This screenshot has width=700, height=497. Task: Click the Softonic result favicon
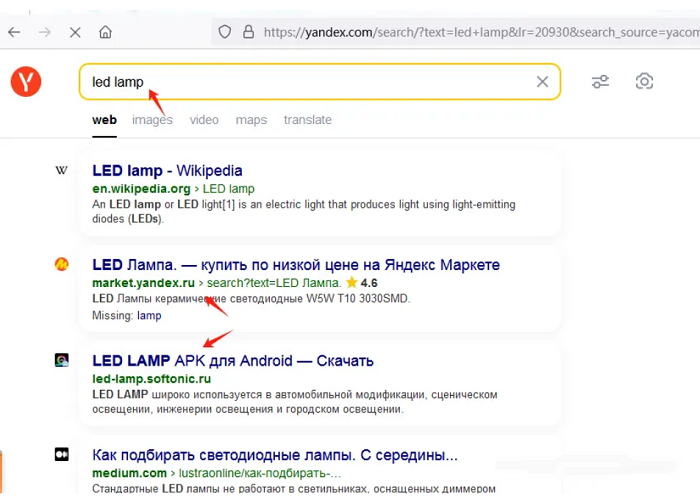62,360
